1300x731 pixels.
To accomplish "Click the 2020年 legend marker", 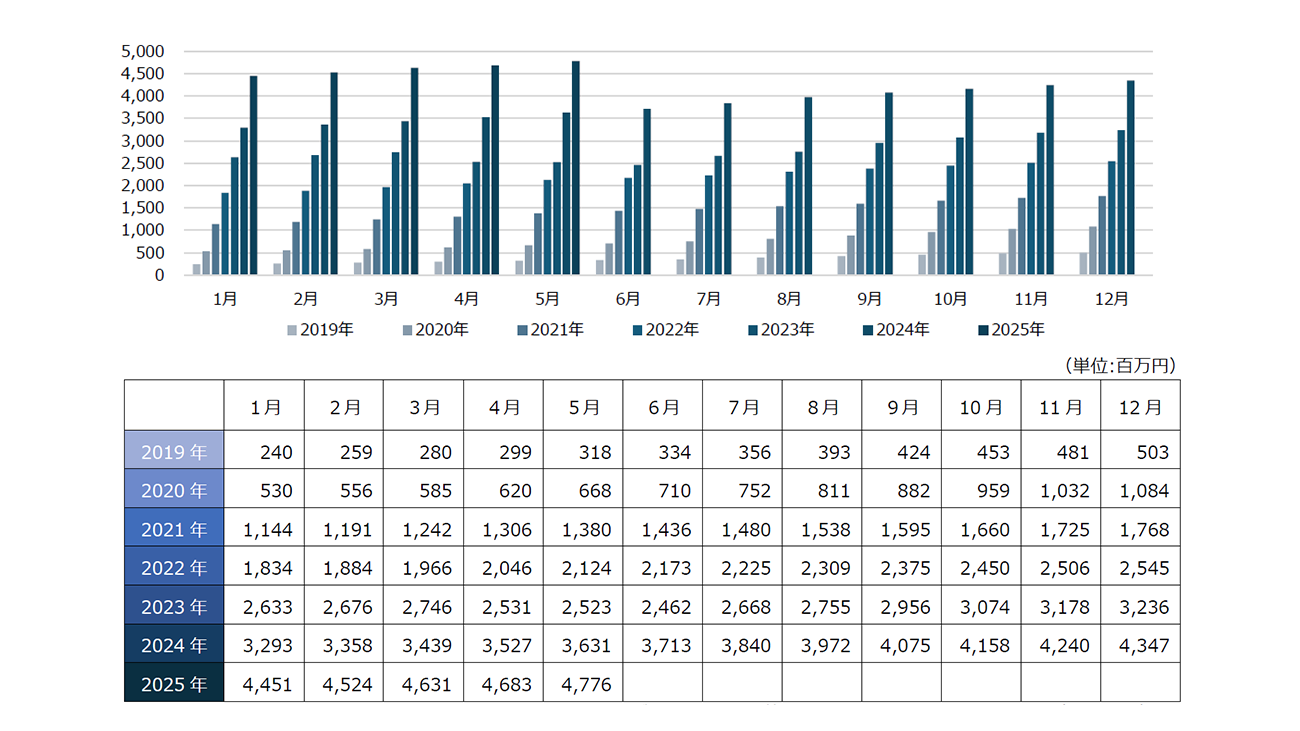I will [407, 330].
